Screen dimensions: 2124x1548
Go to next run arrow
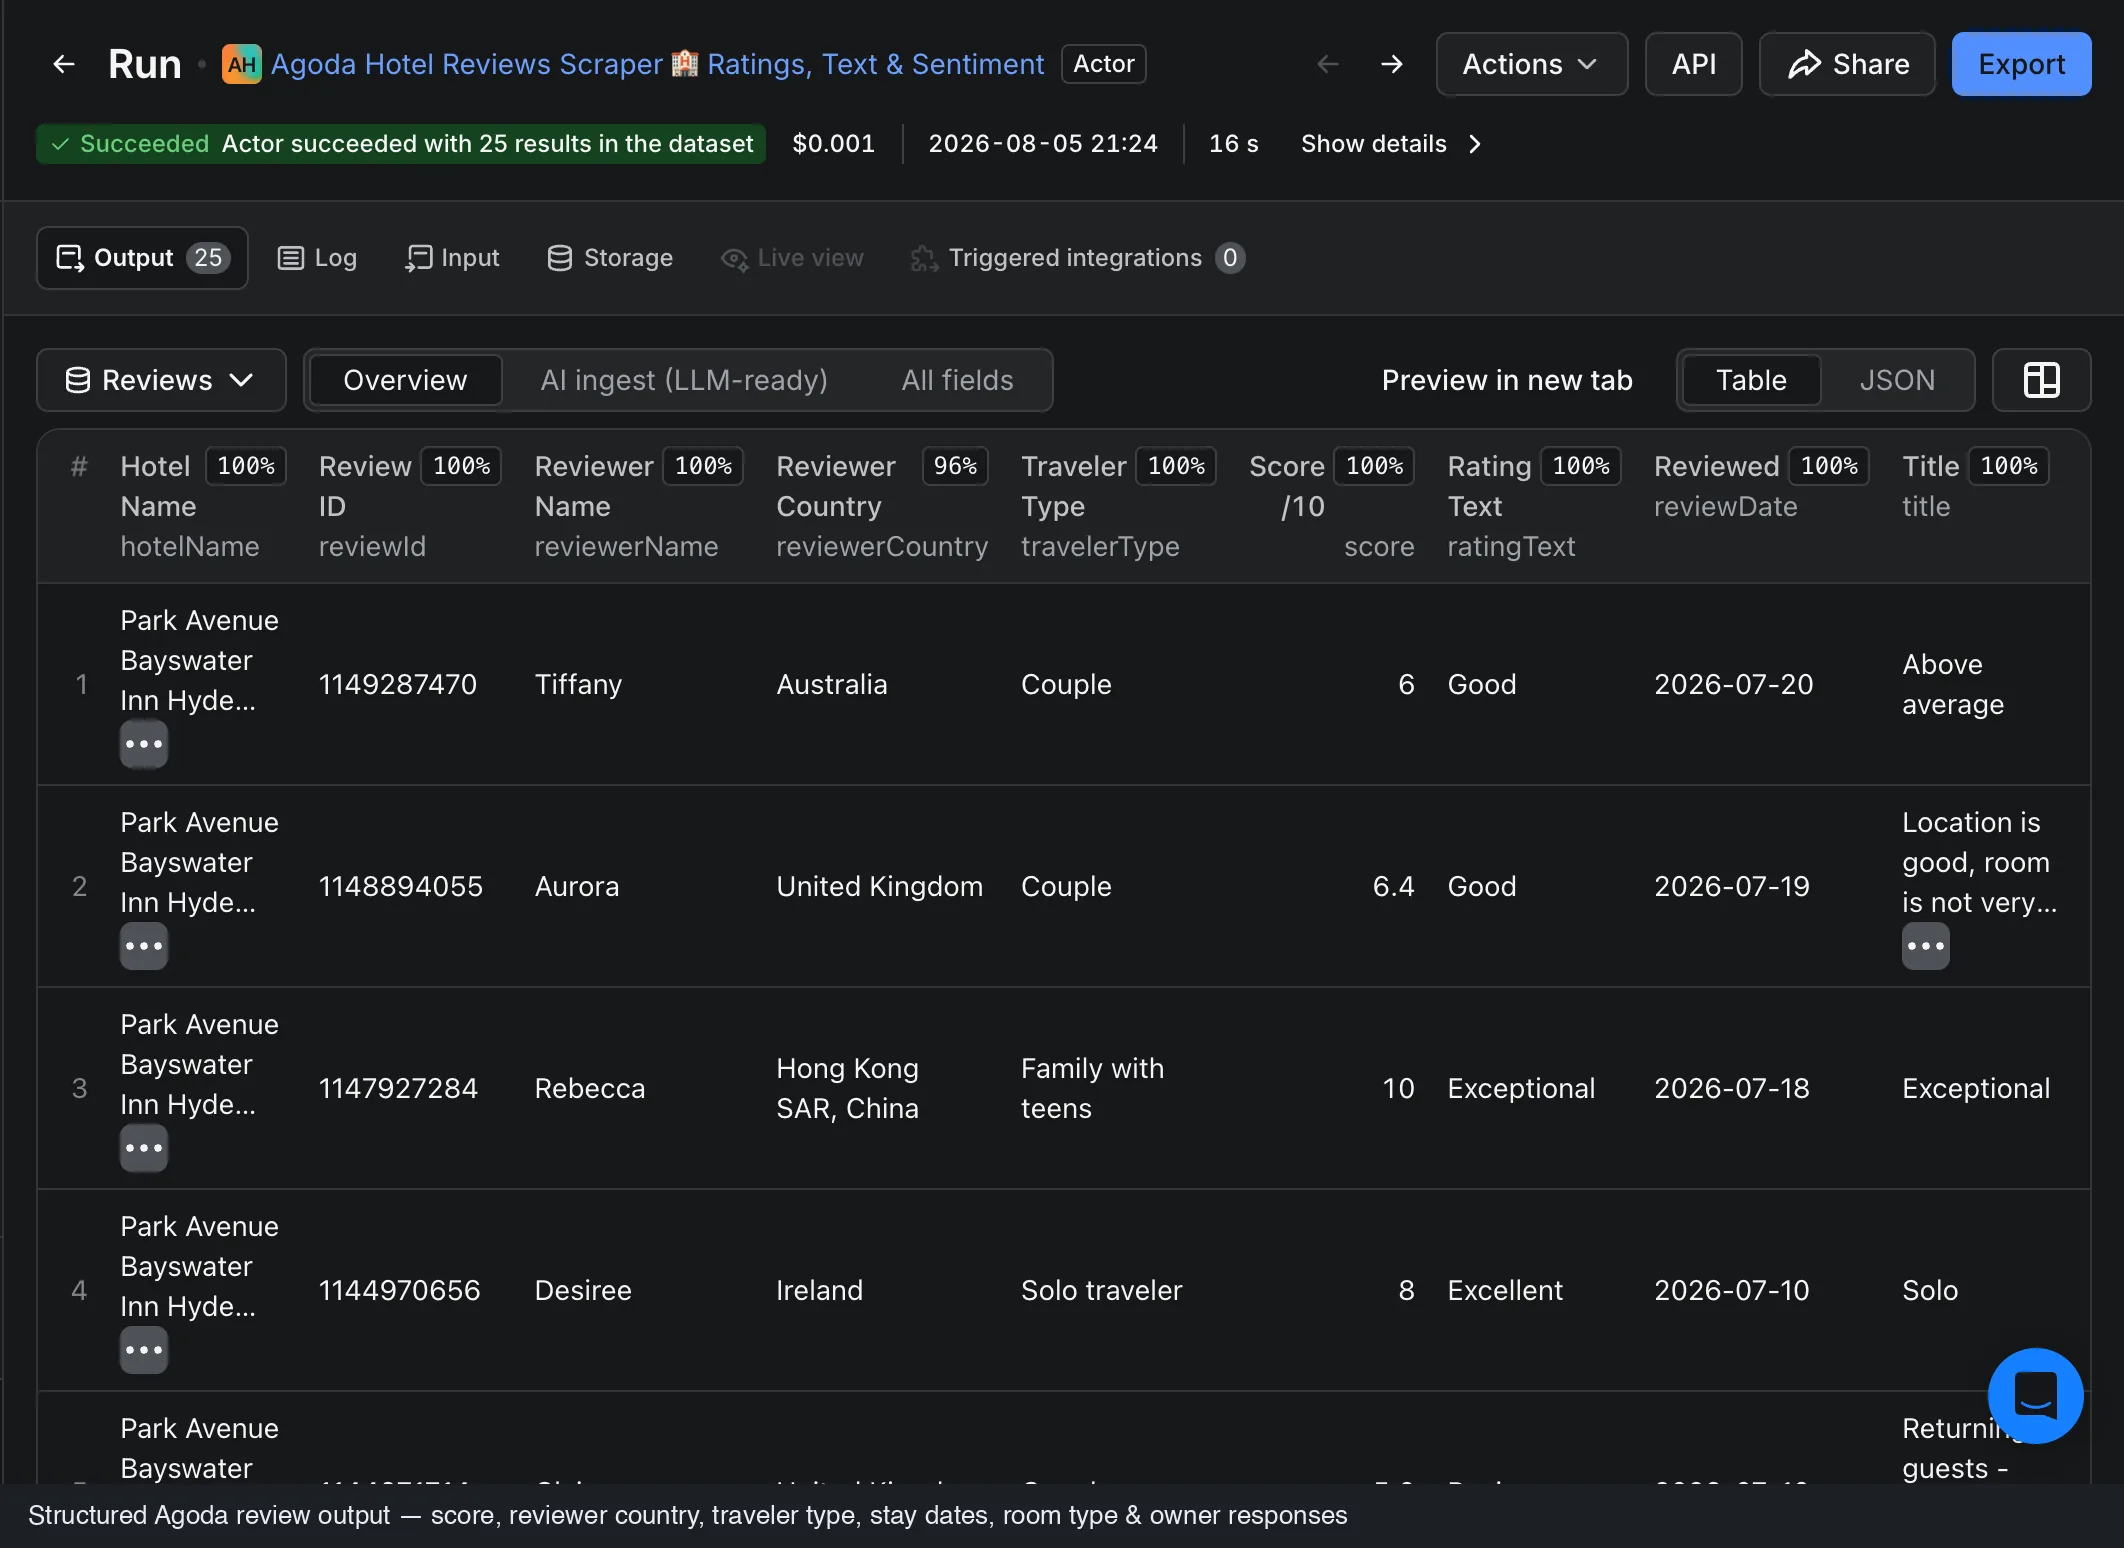pos(1392,64)
